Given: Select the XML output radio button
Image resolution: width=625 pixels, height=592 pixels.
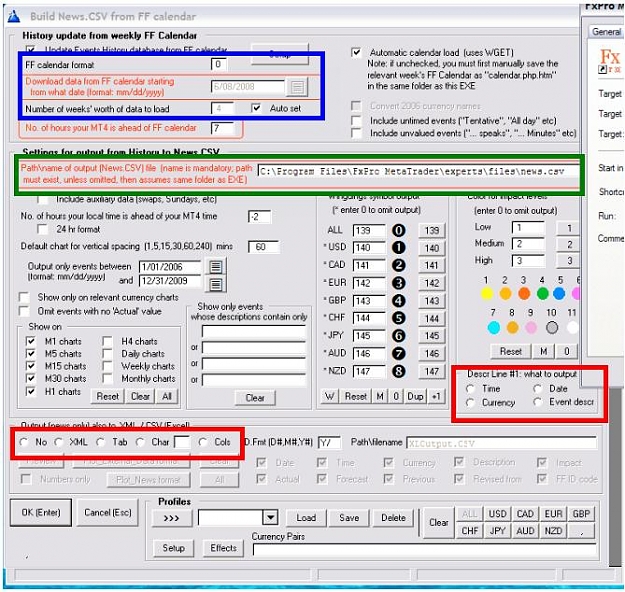Looking at the screenshot, I should pyautogui.click(x=59, y=442).
